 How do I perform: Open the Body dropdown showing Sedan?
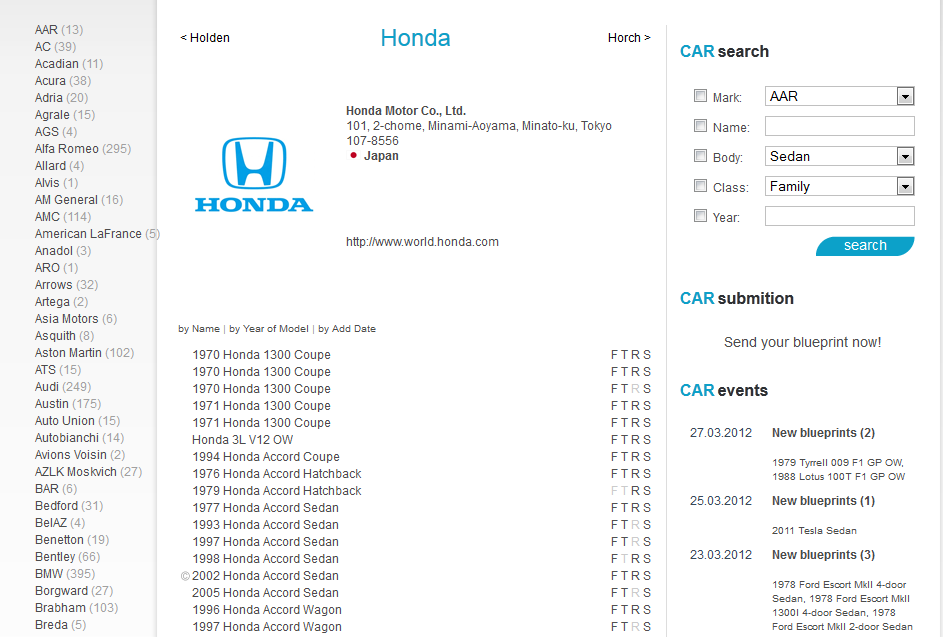(840, 156)
